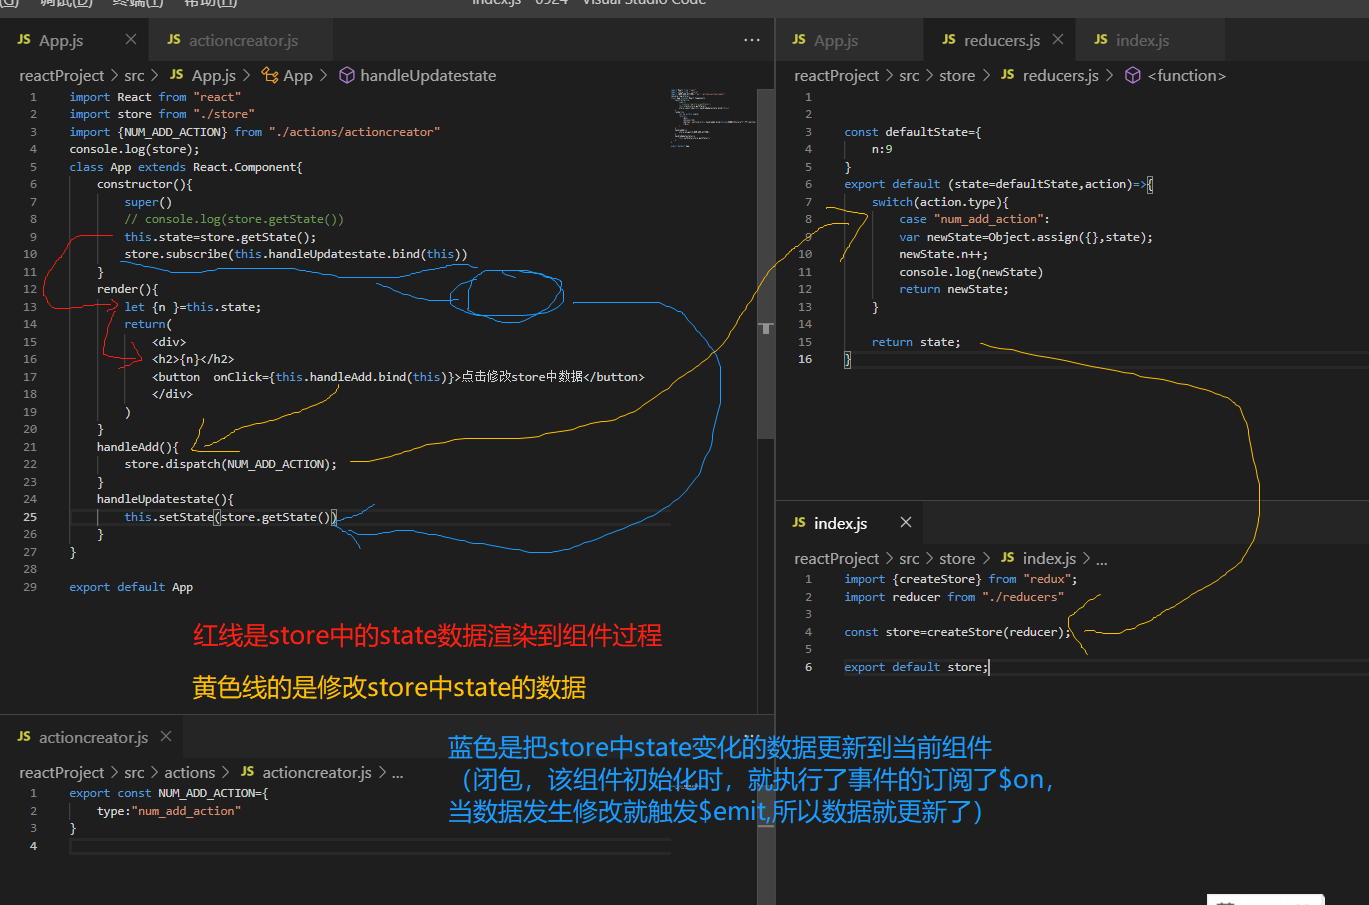Click 'switch(action.type){' line in reducers.js

940,202
